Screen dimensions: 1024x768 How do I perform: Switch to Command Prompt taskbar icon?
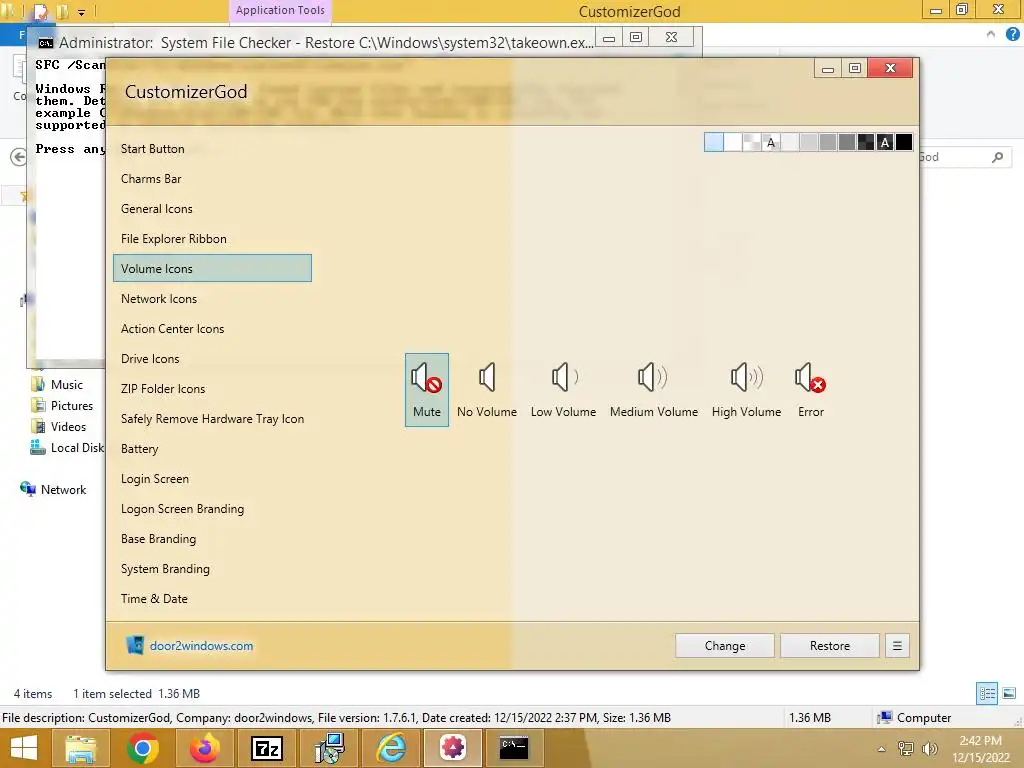click(515, 748)
